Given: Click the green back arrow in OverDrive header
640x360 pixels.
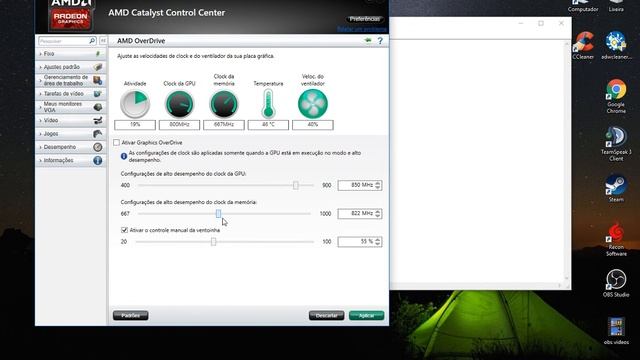Looking at the screenshot, I should (368, 40).
